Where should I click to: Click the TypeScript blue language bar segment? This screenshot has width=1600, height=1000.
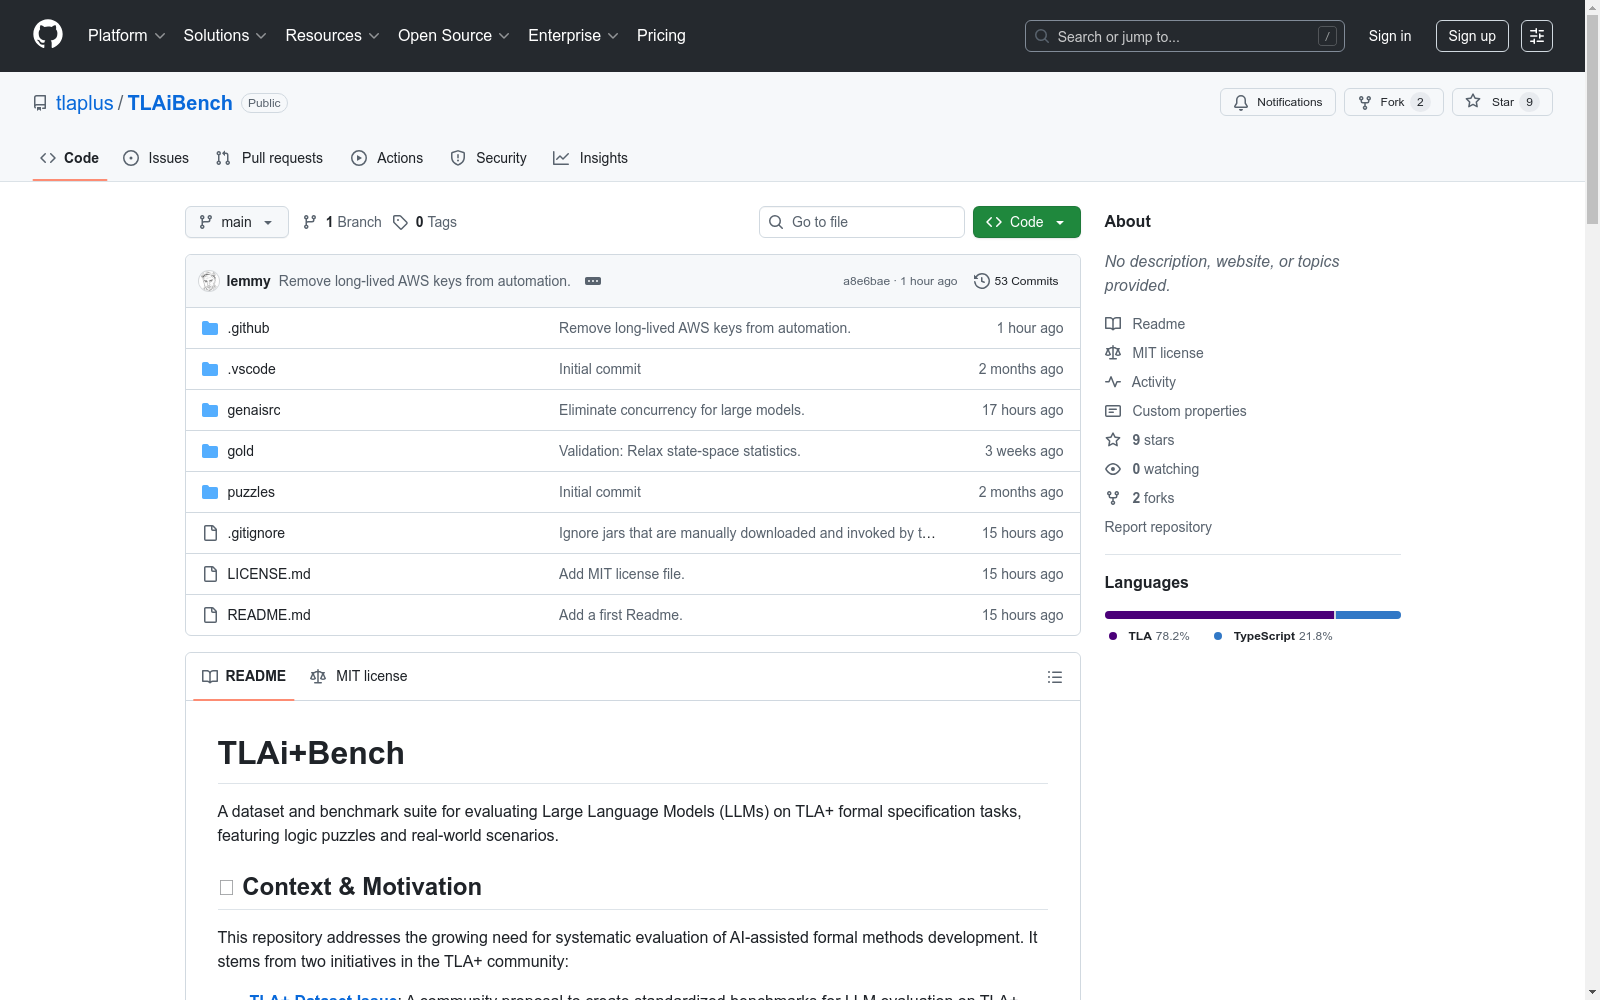click(x=1368, y=615)
